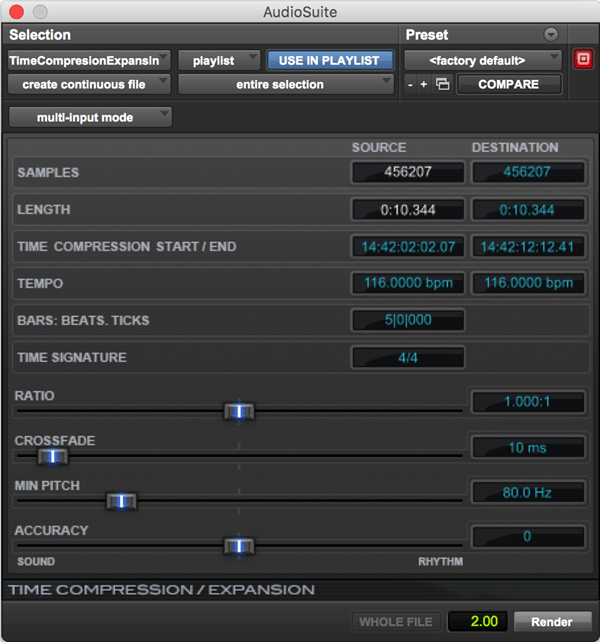Toggle the COMPARE button

click(508, 84)
